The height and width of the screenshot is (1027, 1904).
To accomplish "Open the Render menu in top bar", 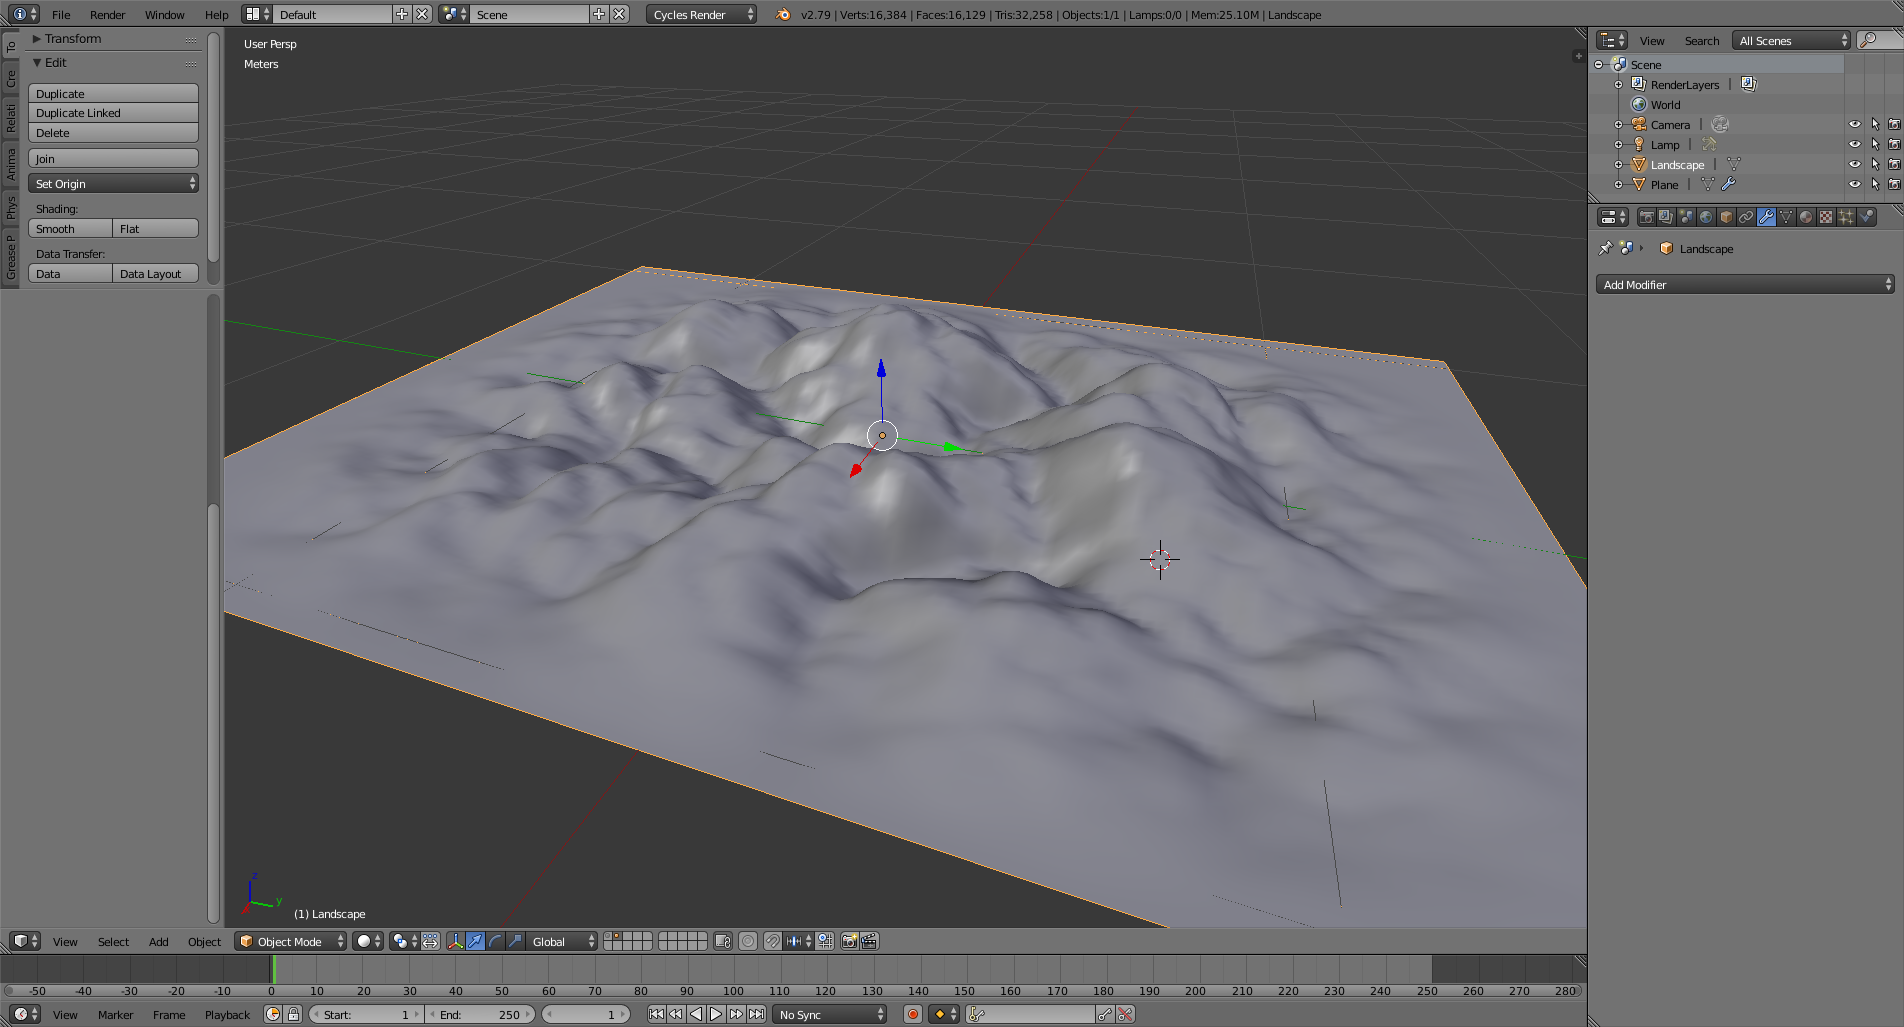I will 108,14.
